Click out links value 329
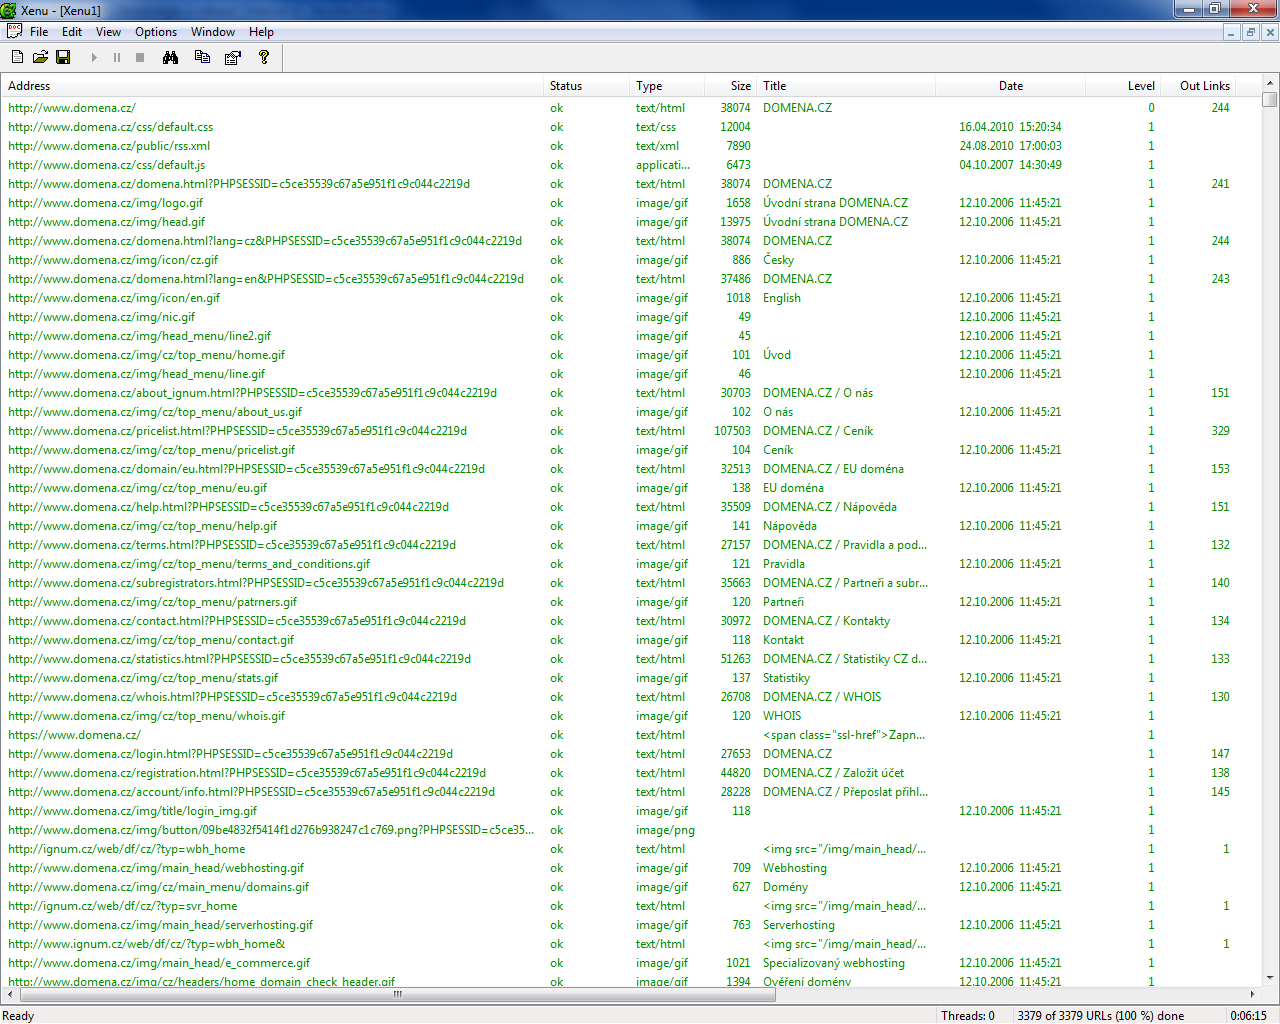 click(x=1220, y=431)
